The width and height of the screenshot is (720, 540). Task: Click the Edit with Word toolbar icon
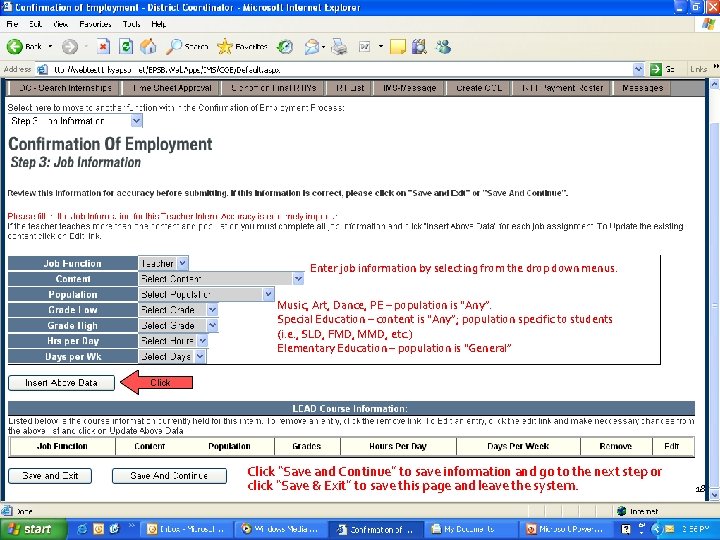[x=365, y=46]
